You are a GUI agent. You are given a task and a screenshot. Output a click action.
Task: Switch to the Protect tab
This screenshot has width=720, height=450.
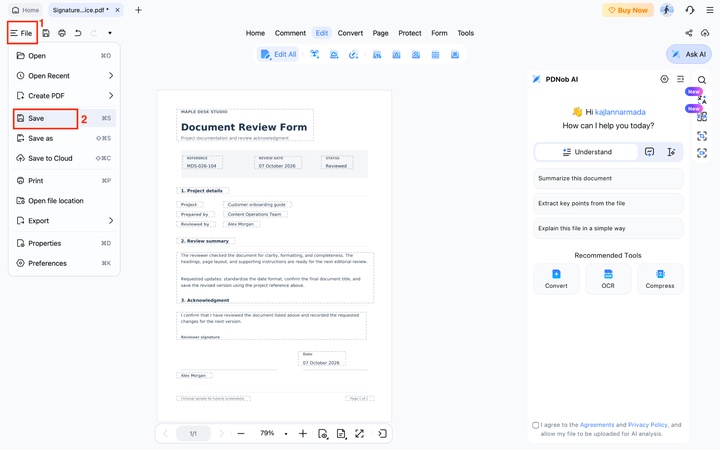(x=410, y=33)
